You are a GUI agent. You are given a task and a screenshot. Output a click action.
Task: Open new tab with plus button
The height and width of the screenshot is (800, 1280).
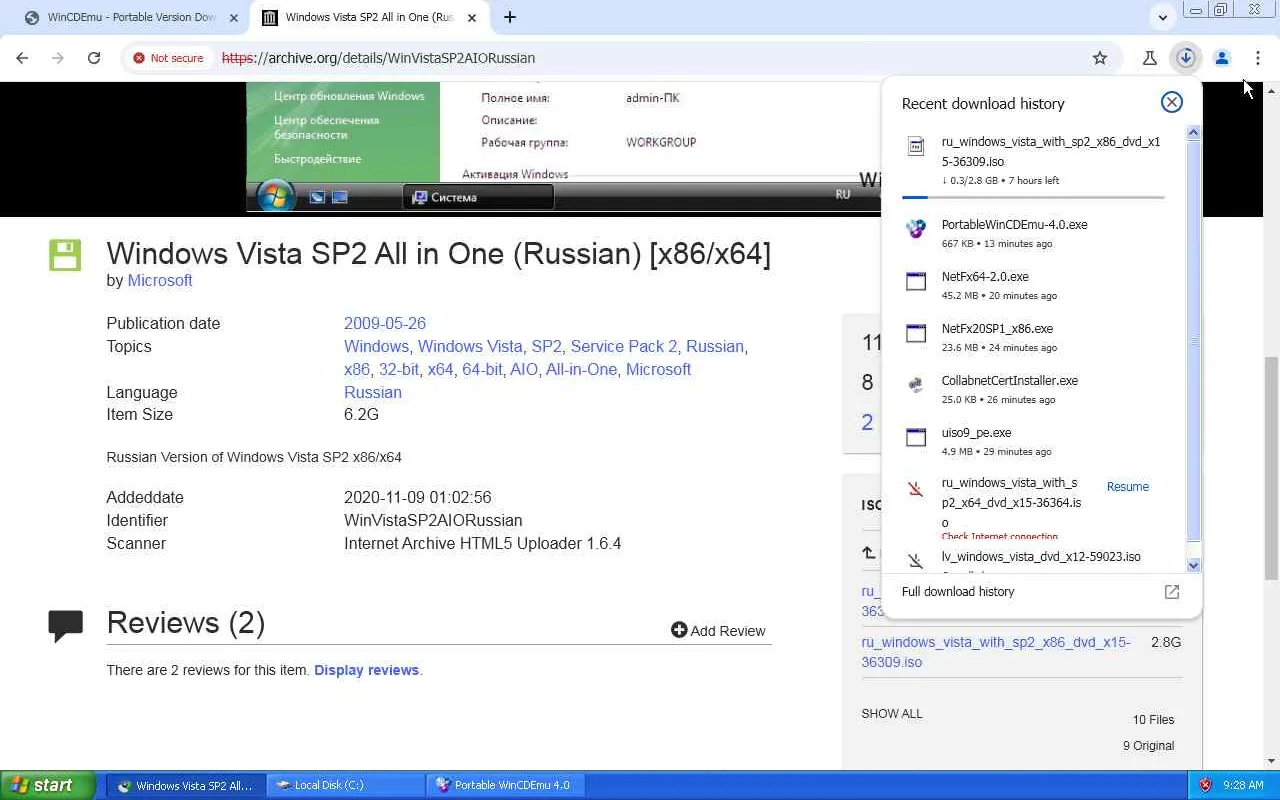[510, 17]
